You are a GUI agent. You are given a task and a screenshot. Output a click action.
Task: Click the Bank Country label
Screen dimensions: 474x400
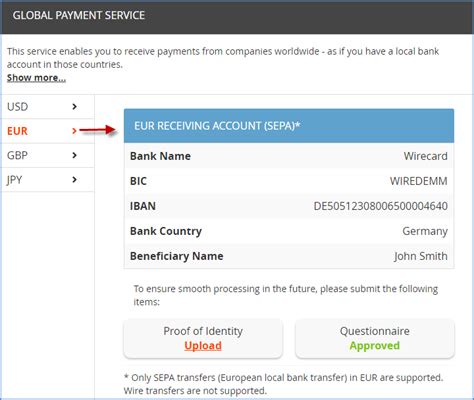tap(166, 231)
